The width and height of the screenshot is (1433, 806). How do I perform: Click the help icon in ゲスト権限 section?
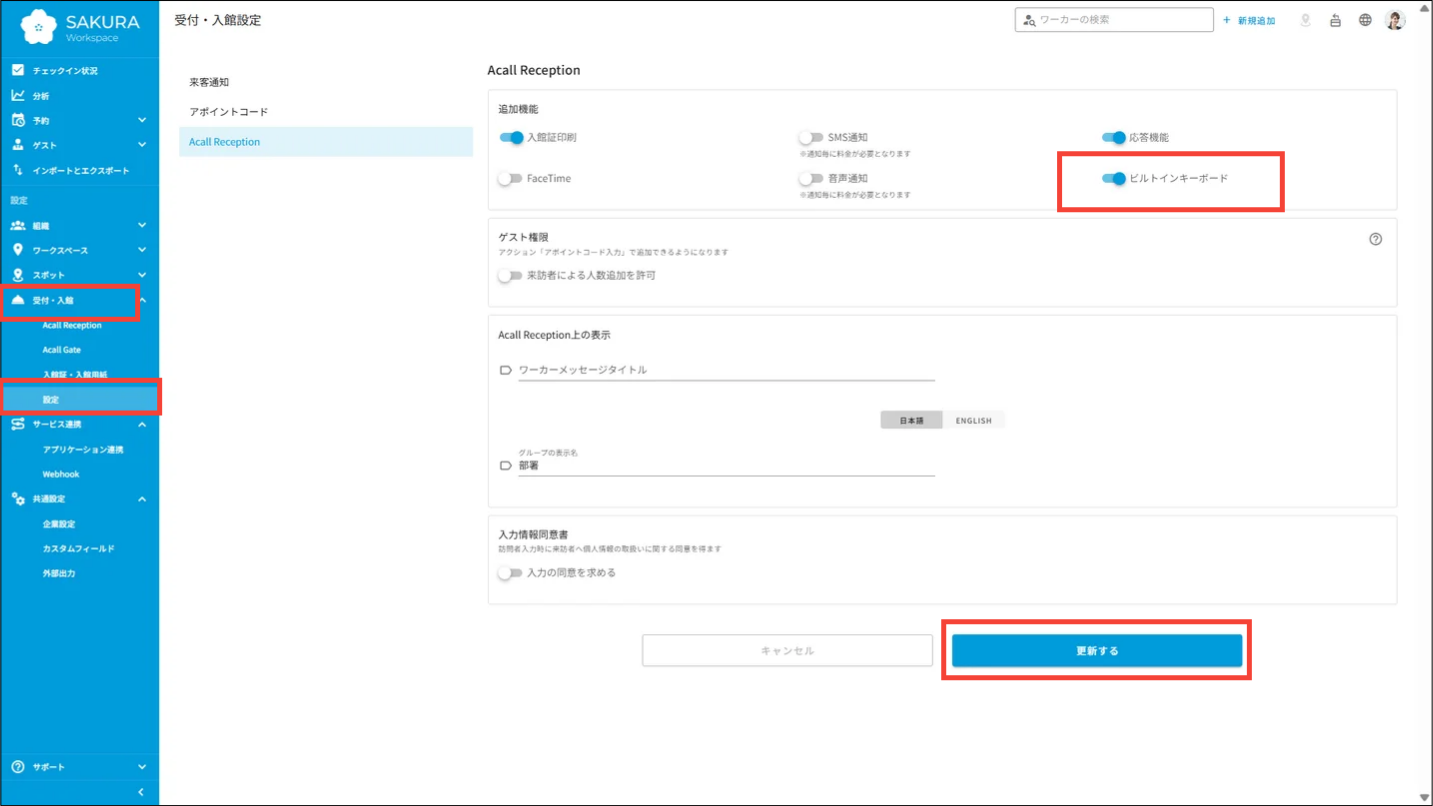(1376, 239)
